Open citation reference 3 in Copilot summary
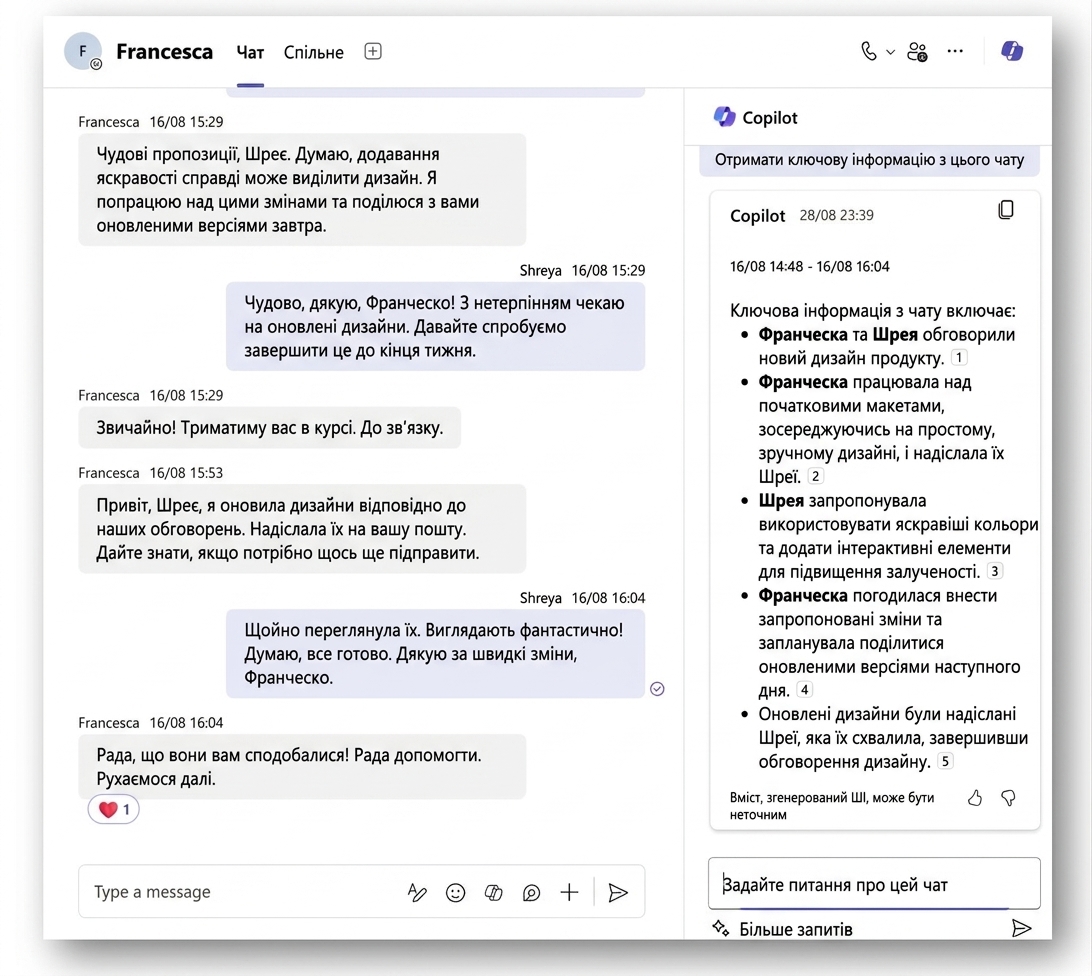 (x=994, y=571)
